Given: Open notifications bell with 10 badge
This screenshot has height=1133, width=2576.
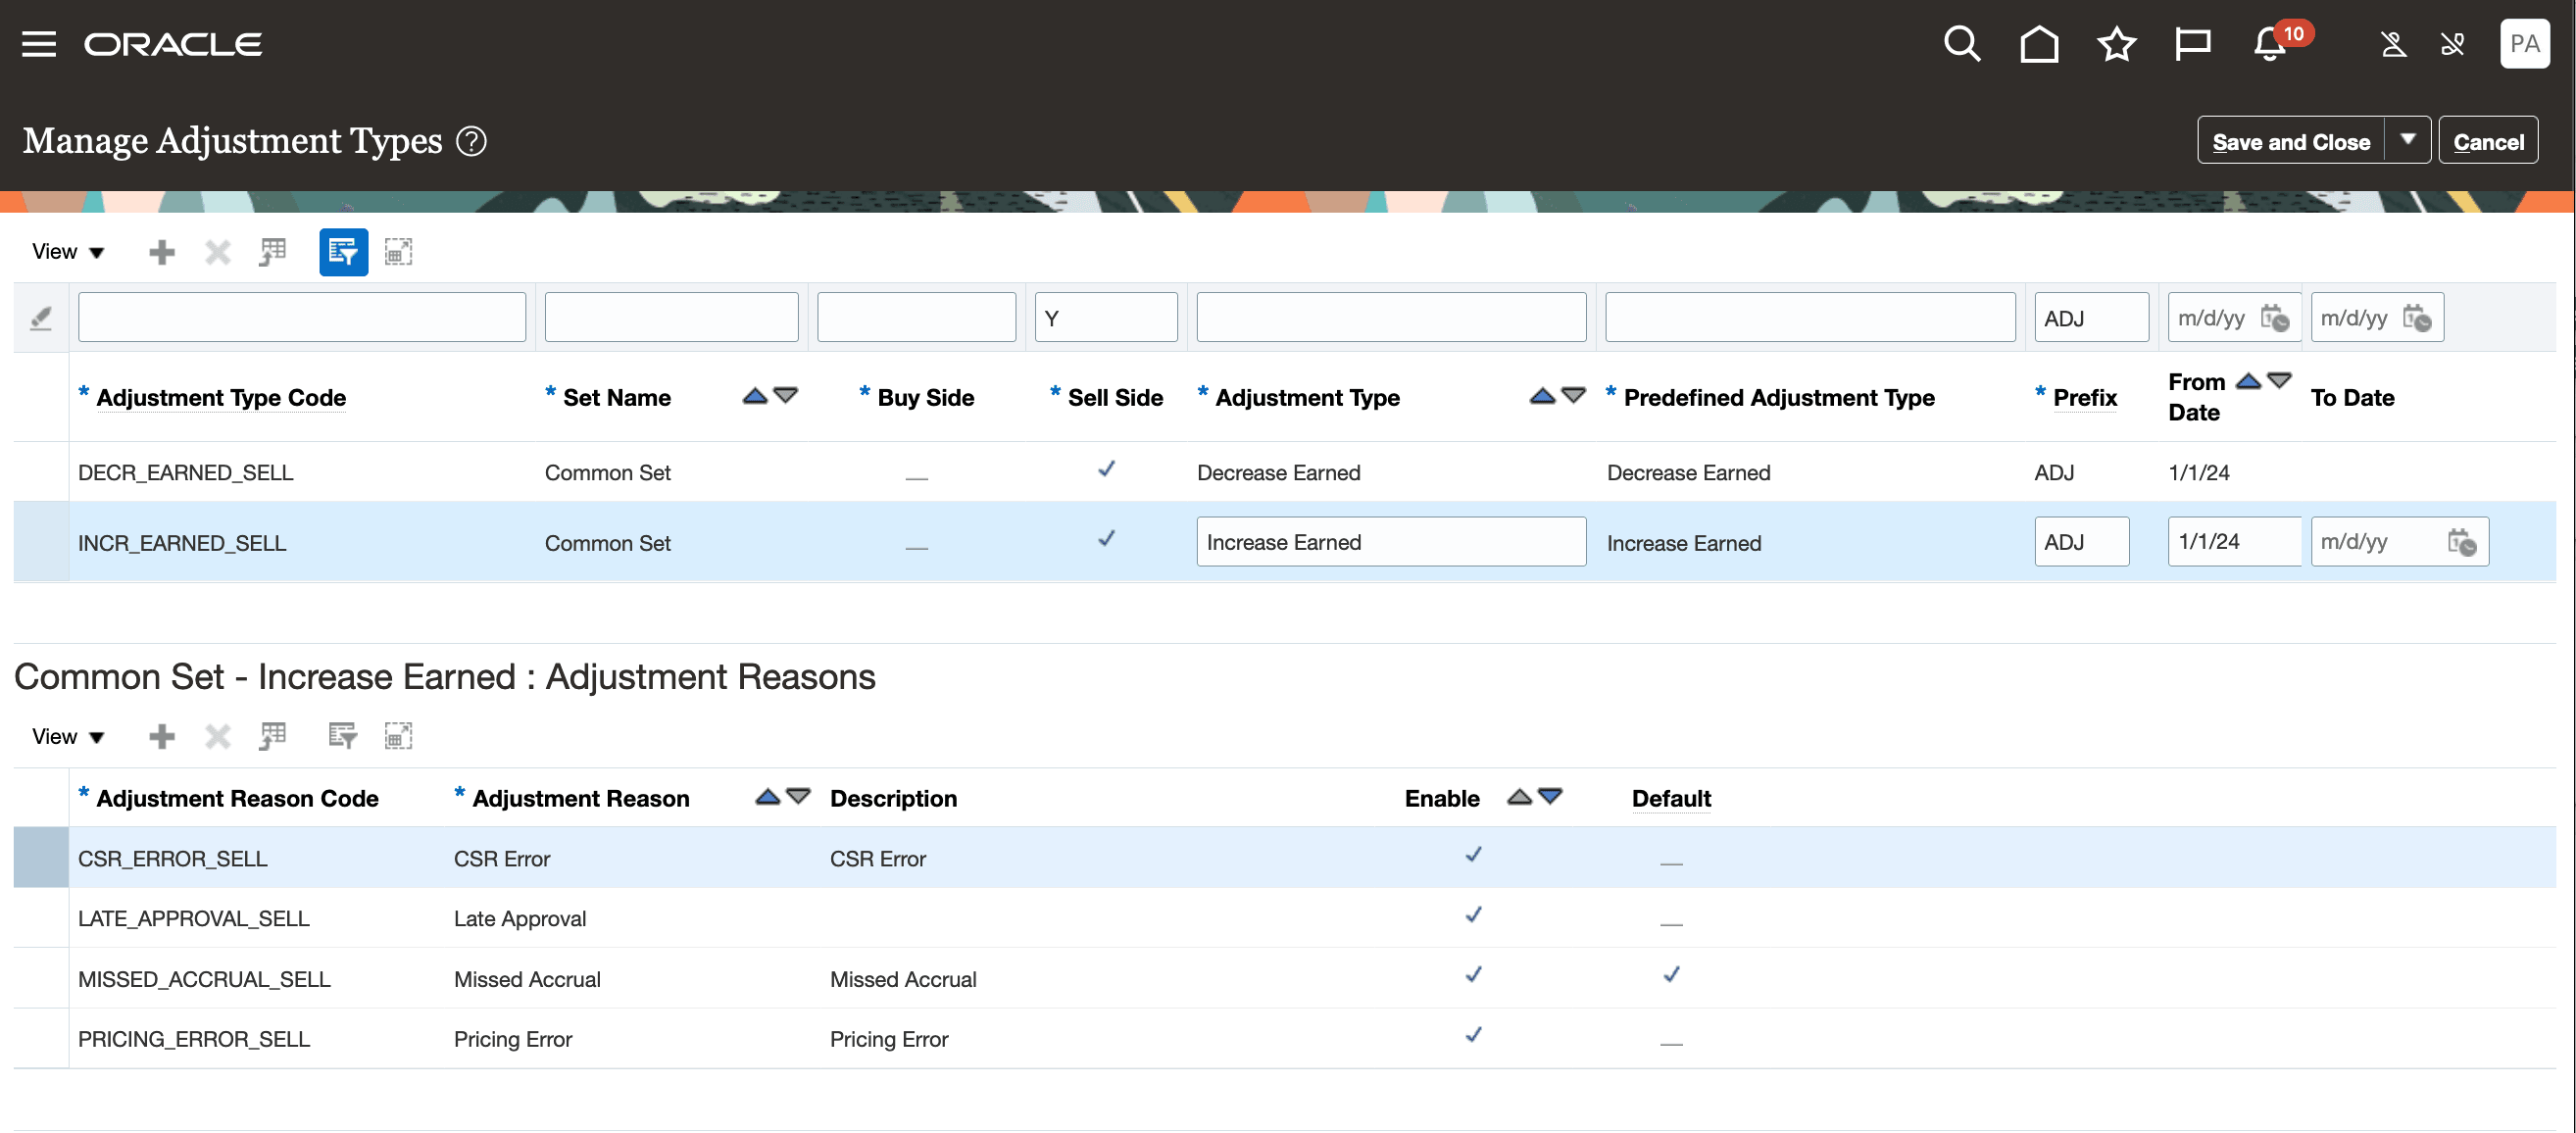Looking at the screenshot, I should (2270, 44).
